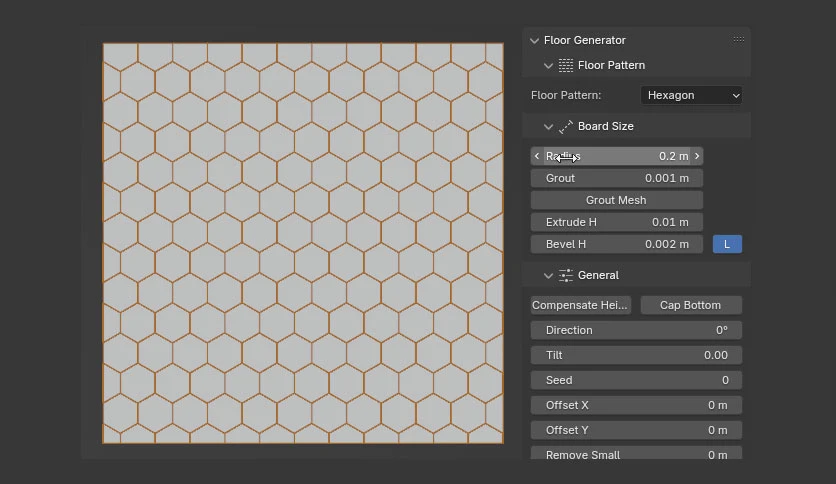
Task: Click the Grout 0.001 m field
Action: [617, 178]
